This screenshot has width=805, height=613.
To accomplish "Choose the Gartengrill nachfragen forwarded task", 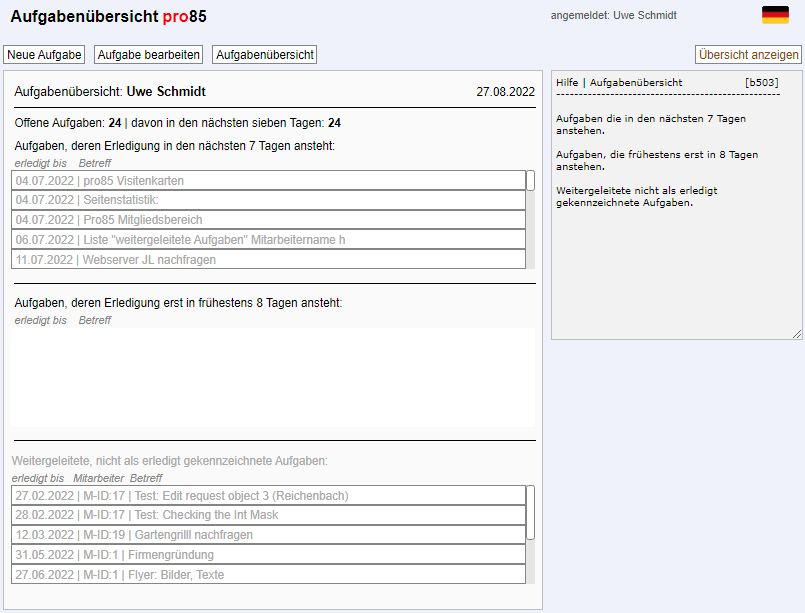I will [x=268, y=535].
